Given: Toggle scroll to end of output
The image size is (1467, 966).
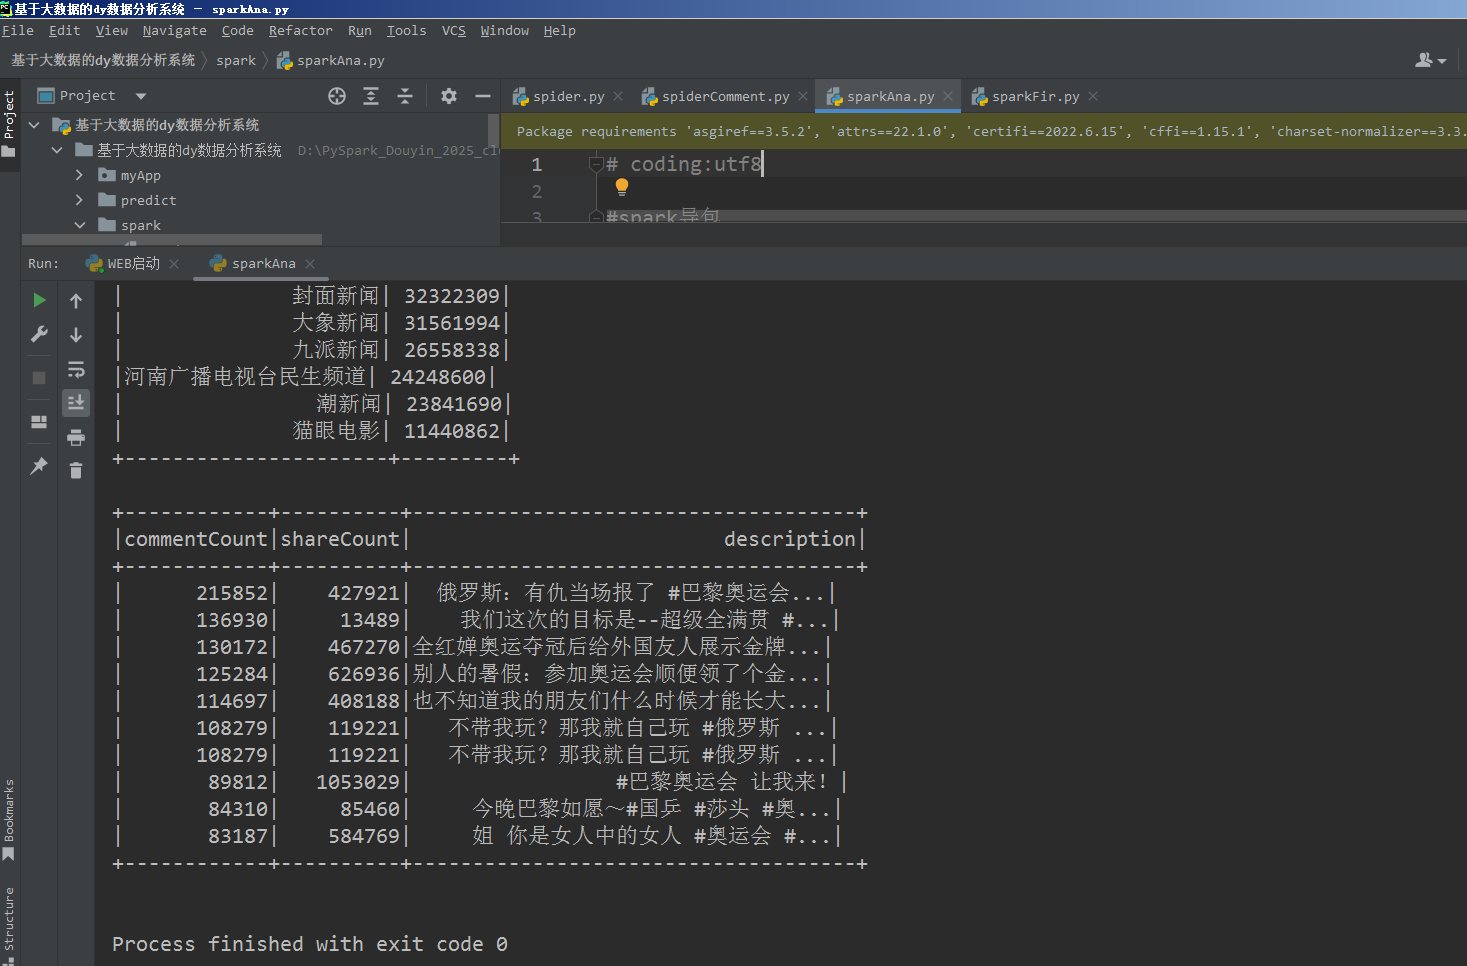Looking at the screenshot, I should click(76, 402).
